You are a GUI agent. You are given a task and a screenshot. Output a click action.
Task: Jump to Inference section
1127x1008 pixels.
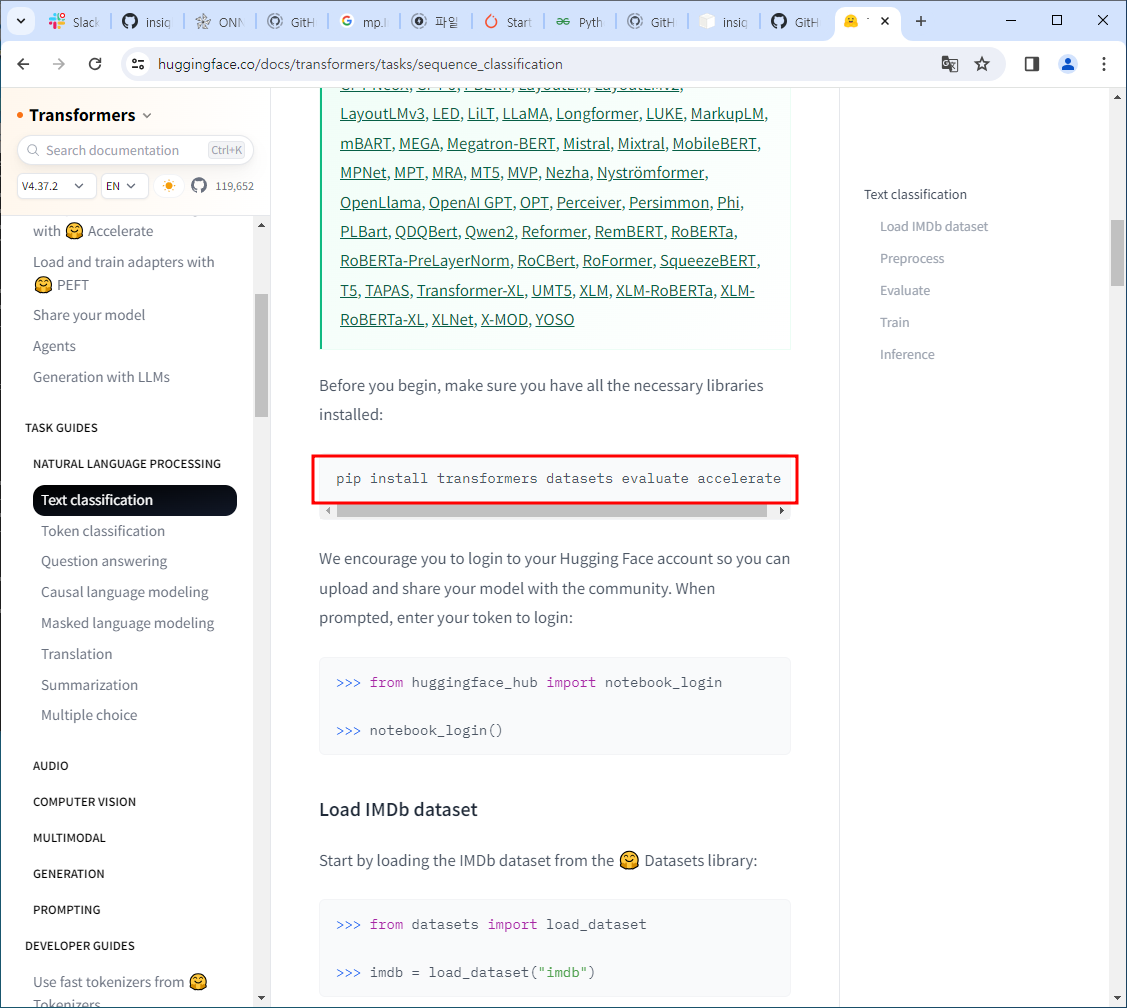(906, 354)
